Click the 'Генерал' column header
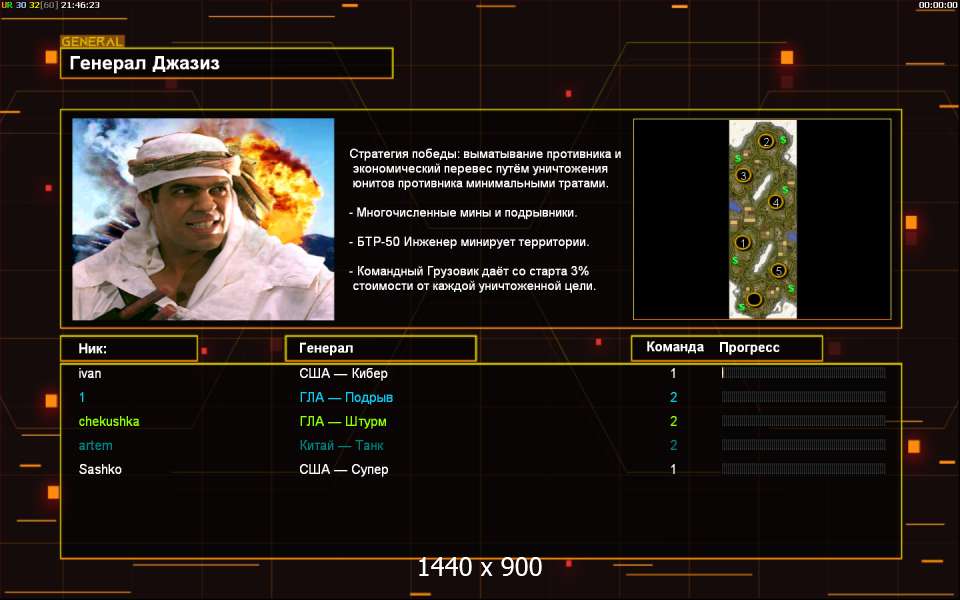Viewport: 960px width, 600px height. pyautogui.click(x=381, y=348)
